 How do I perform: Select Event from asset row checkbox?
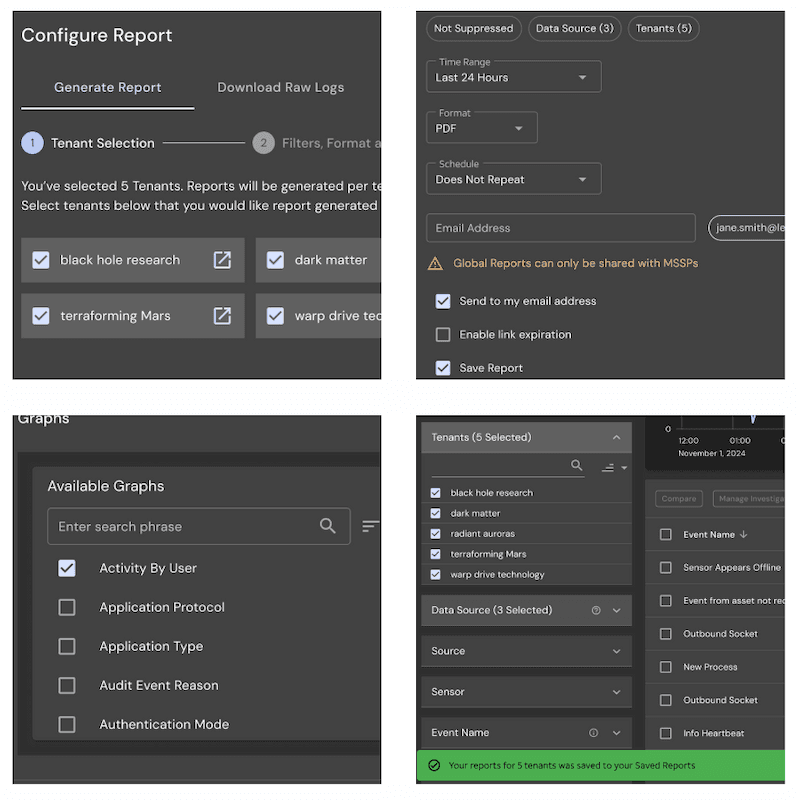[666, 601]
